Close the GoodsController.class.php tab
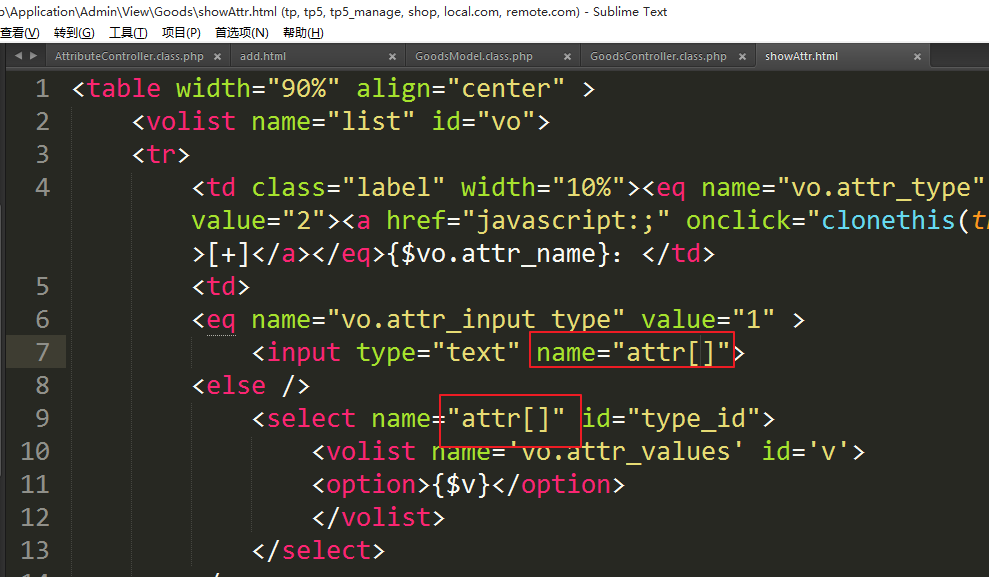The width and height of the screenshot is (989, 577). [742, 57]
